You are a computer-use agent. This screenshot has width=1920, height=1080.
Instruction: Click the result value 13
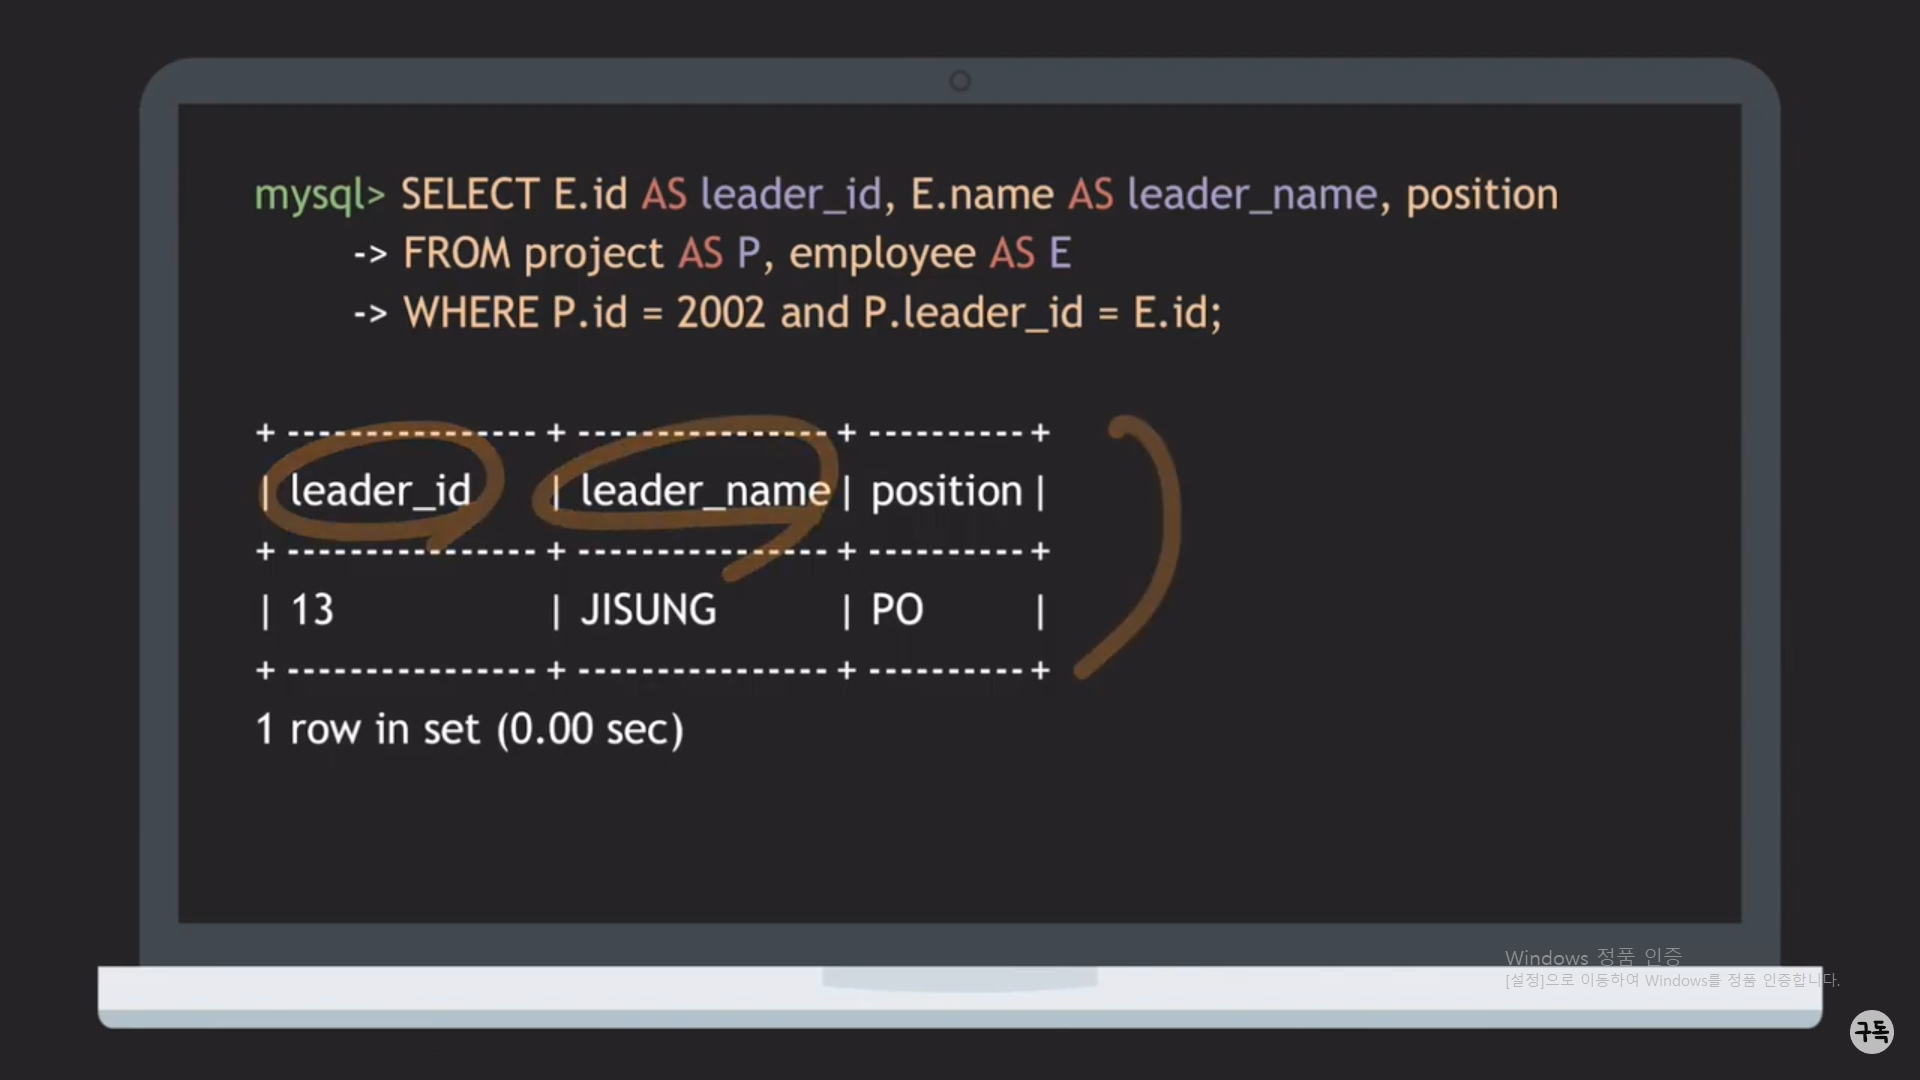(x=312, y=610)
